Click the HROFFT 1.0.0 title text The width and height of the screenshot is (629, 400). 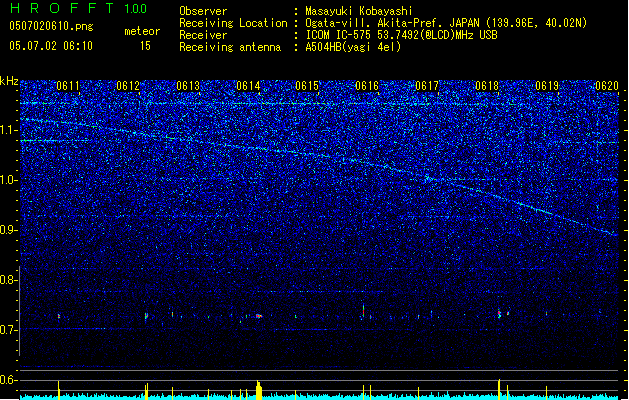tap(79, 8)
